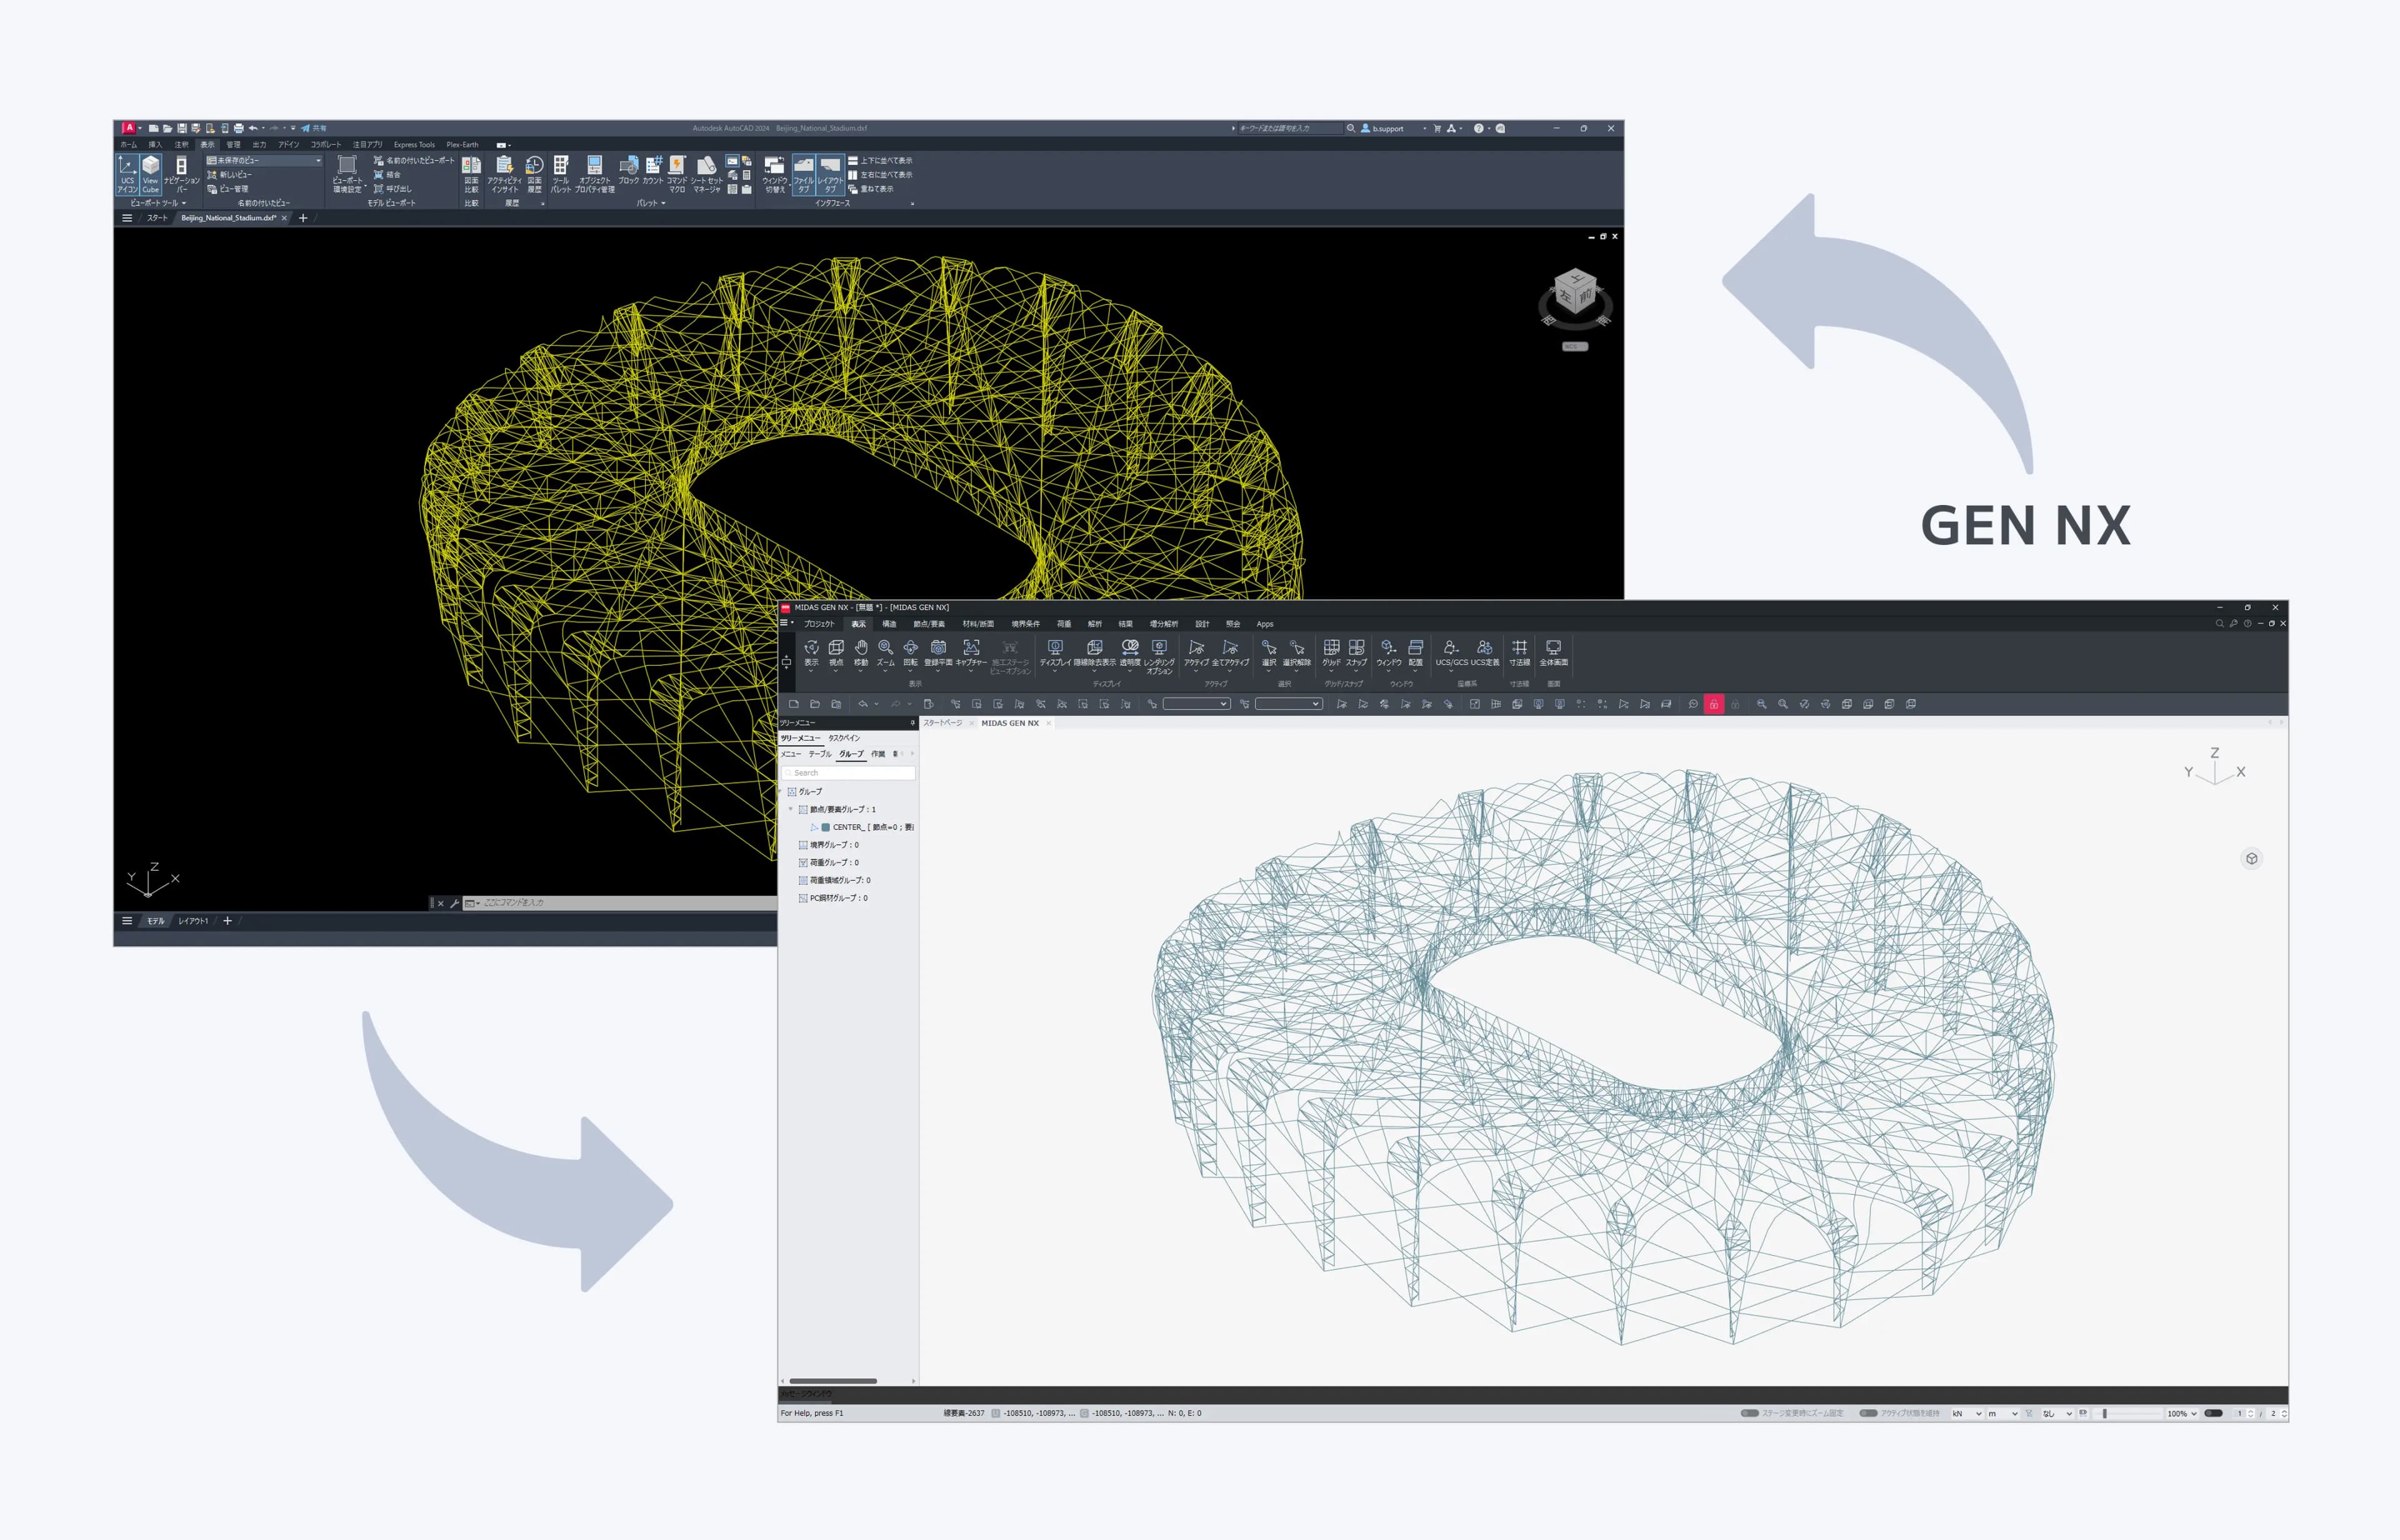Click 上下に並べて表示 in AutoCAD ribbon

[x=880, y=160]
